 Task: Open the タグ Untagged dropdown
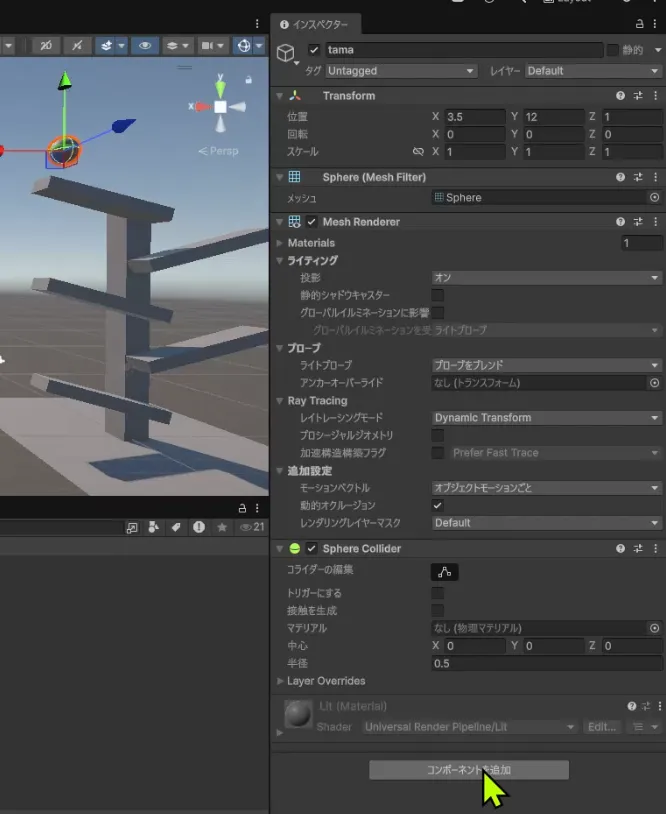point(401,71)
